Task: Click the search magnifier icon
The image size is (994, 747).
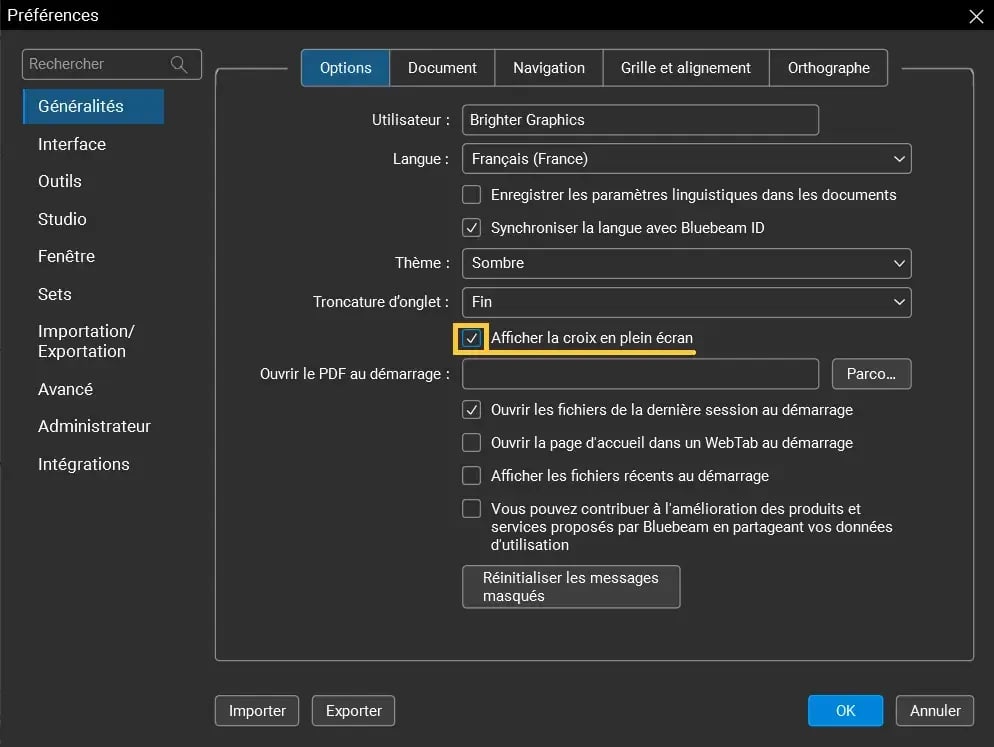Action: (179, 64)
